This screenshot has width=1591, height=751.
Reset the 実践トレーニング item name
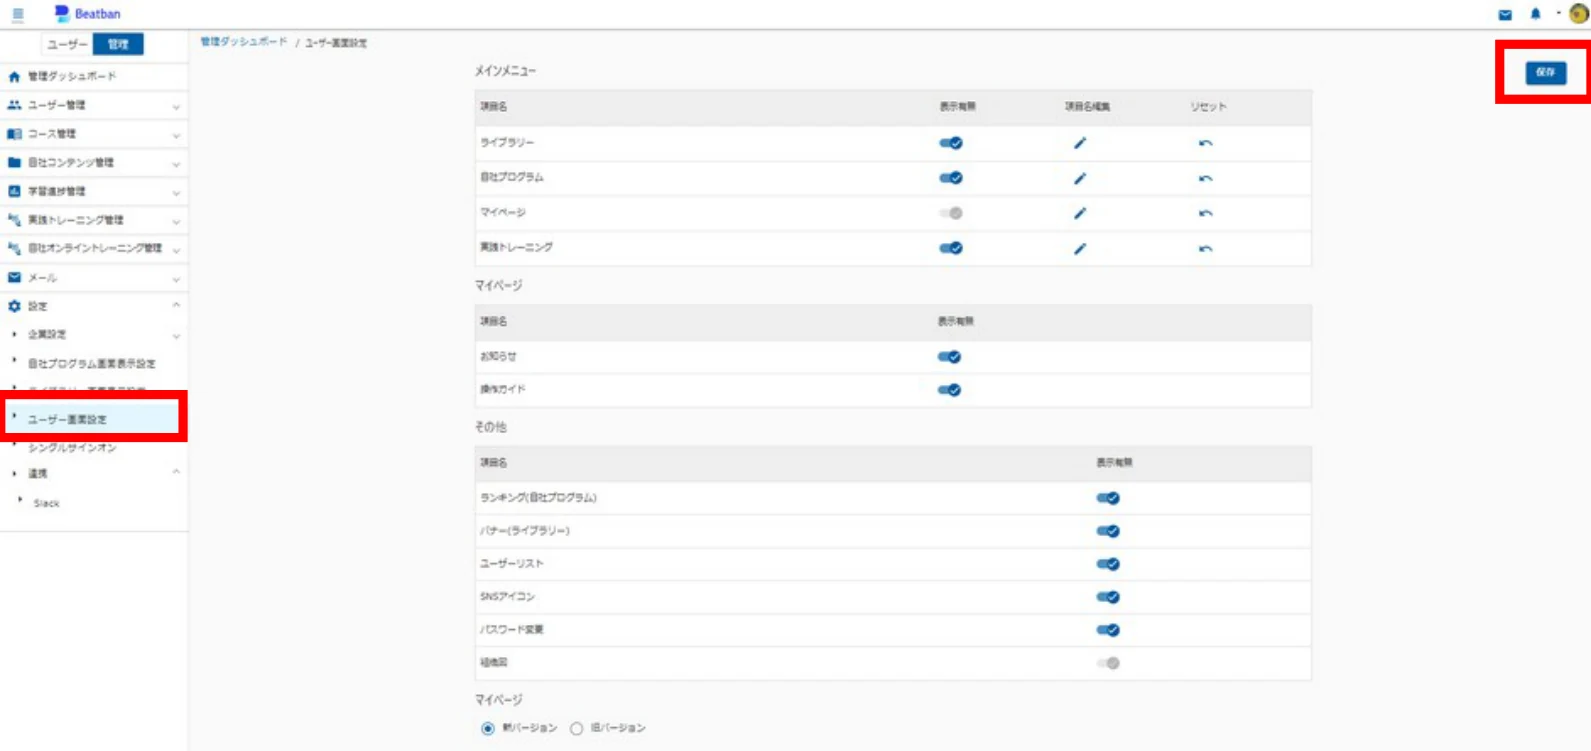coord(1205,248)
